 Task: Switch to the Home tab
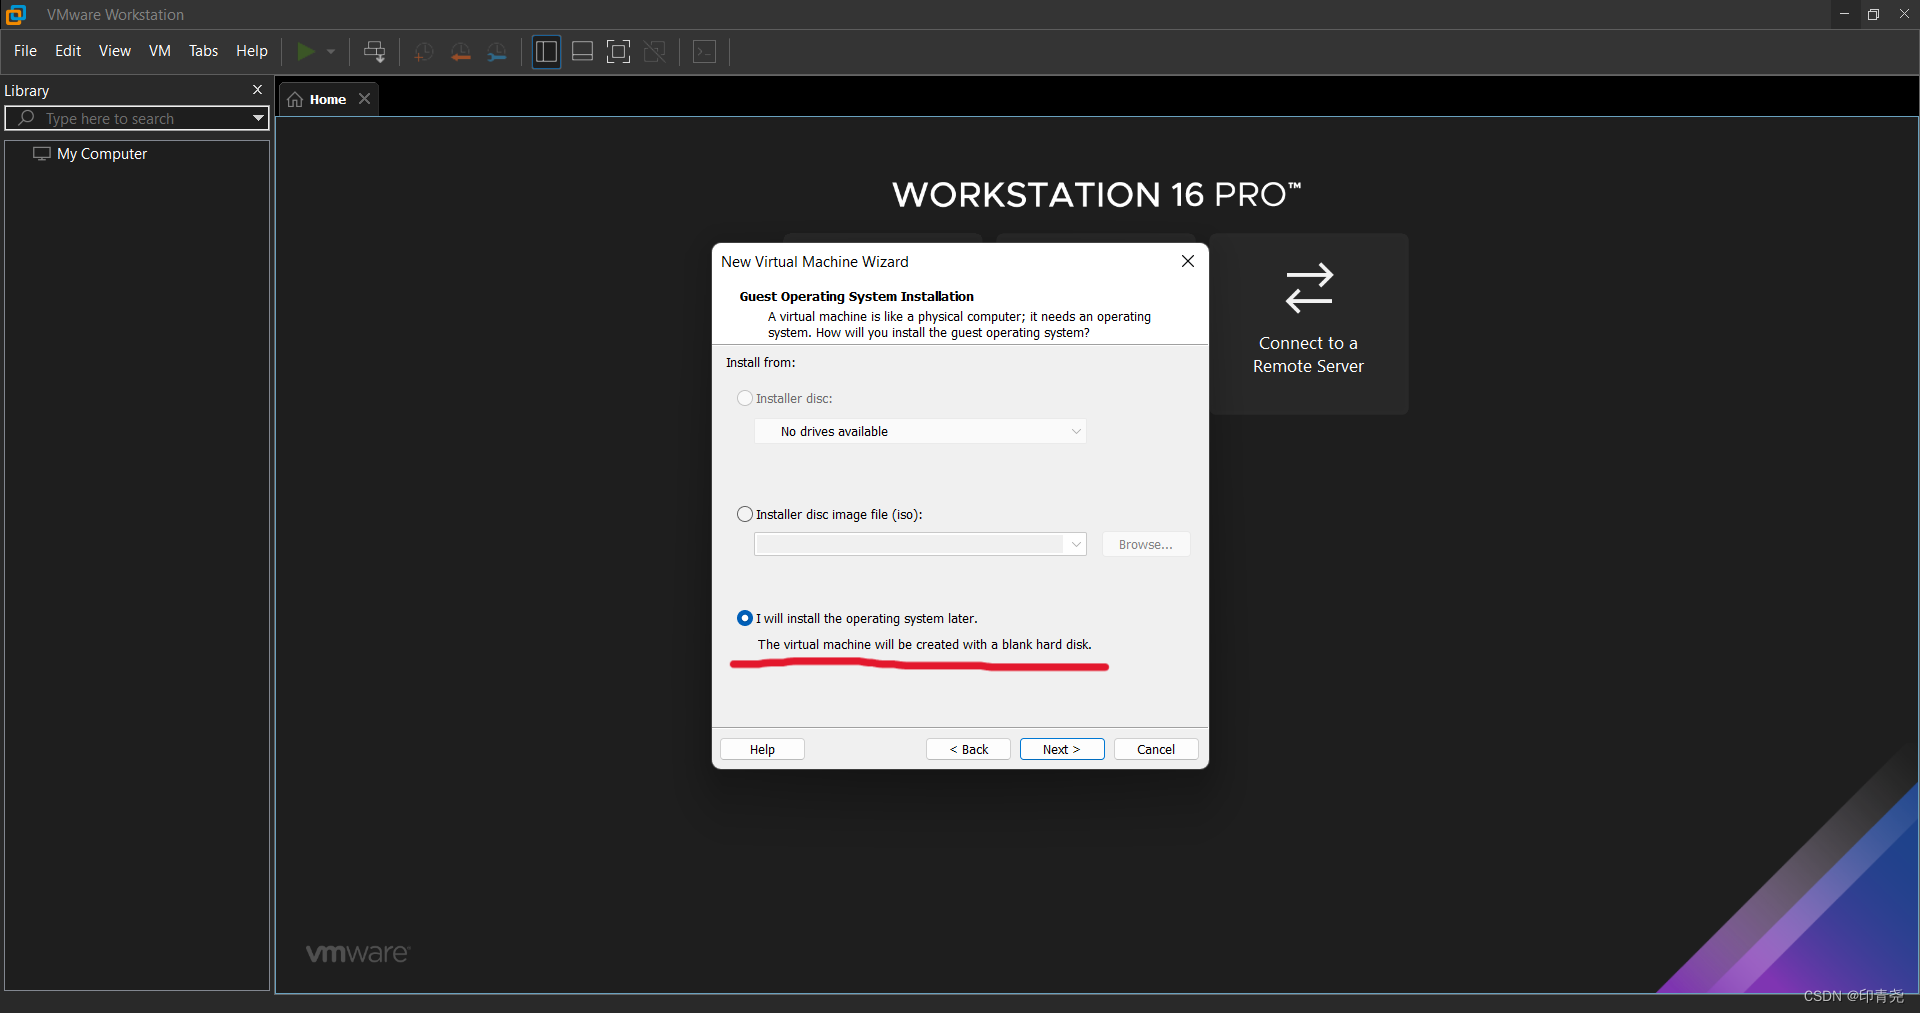(327, 99)
